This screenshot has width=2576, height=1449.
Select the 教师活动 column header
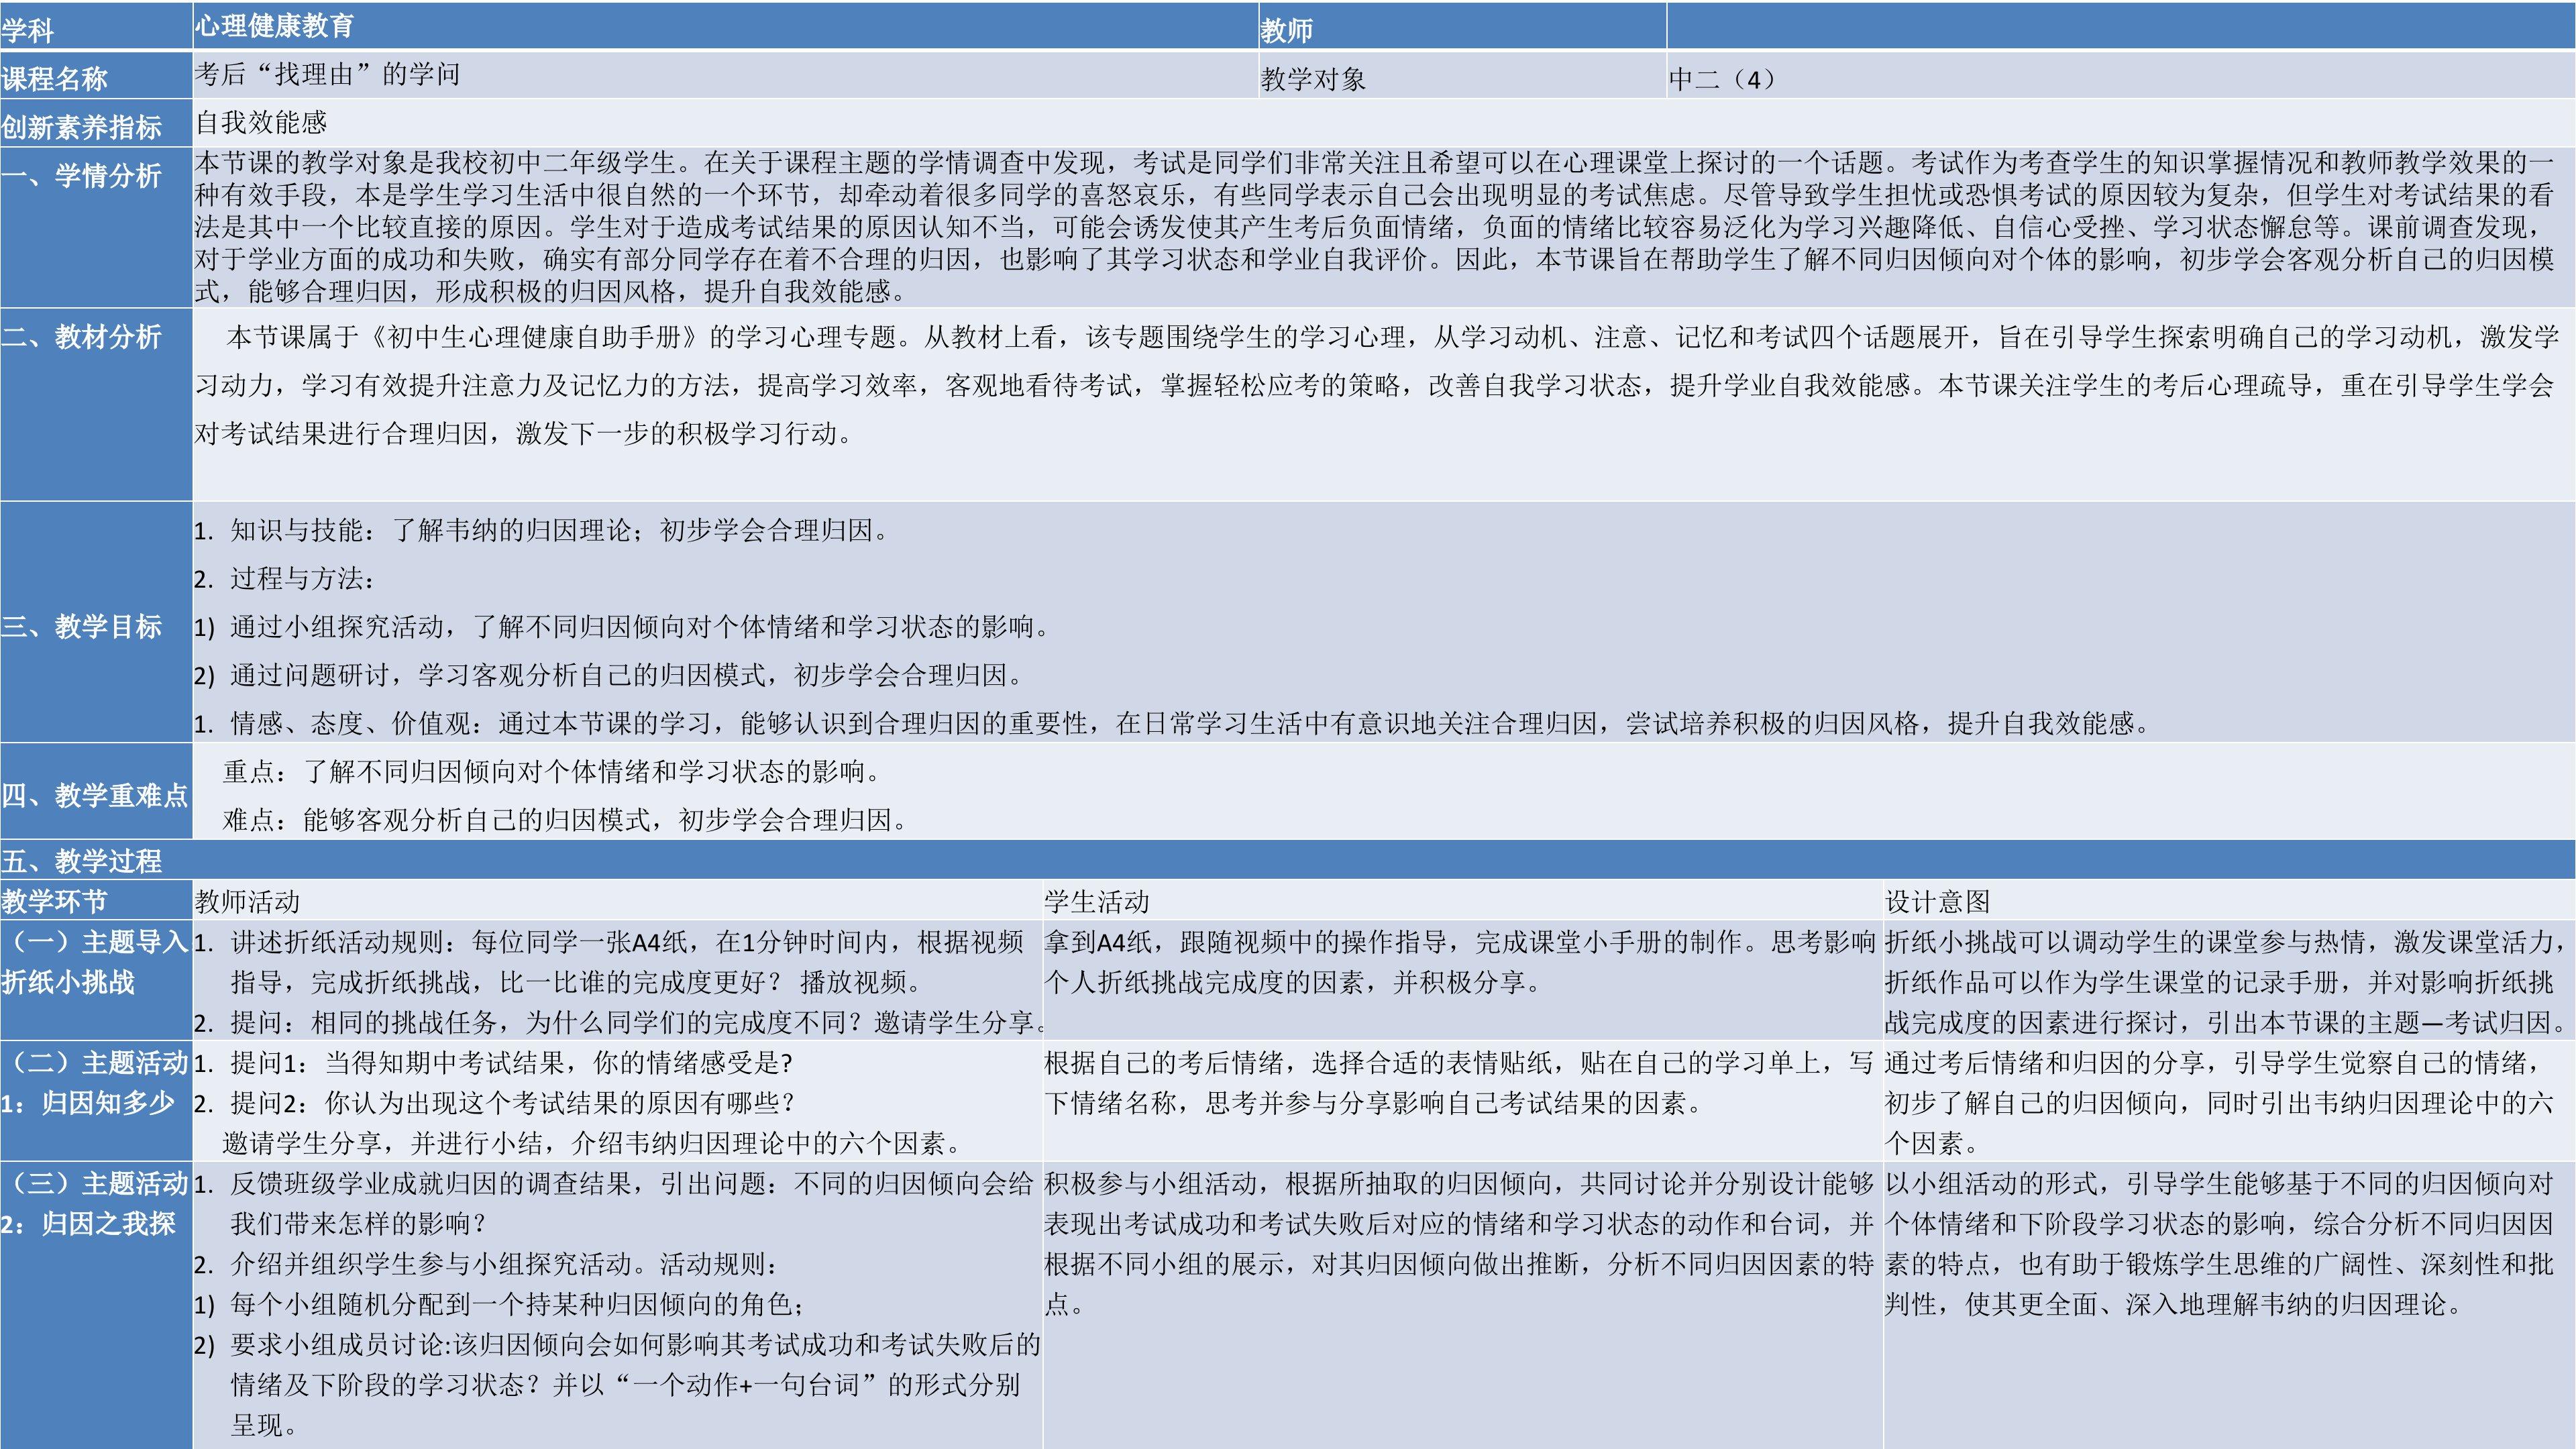(247, 901)
